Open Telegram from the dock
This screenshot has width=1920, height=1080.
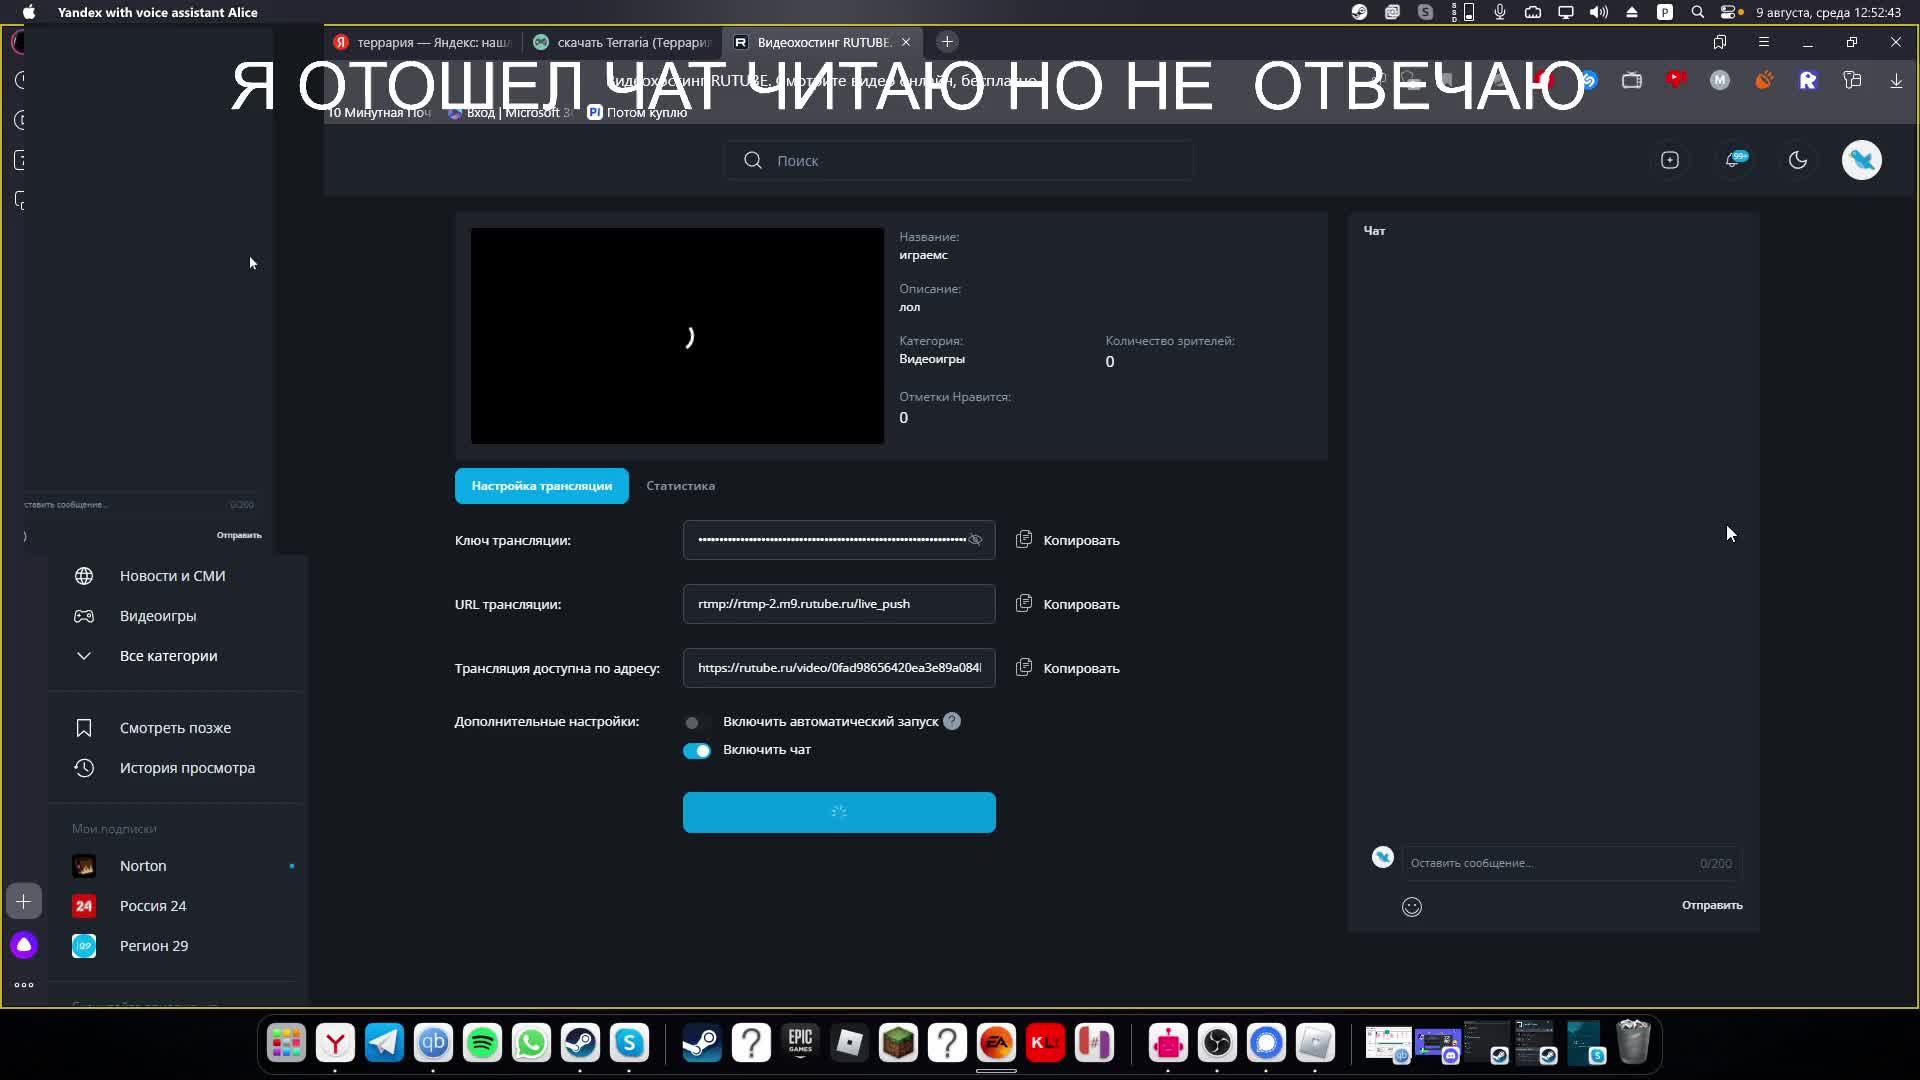pyautogui.click(x=384, y=1043)
